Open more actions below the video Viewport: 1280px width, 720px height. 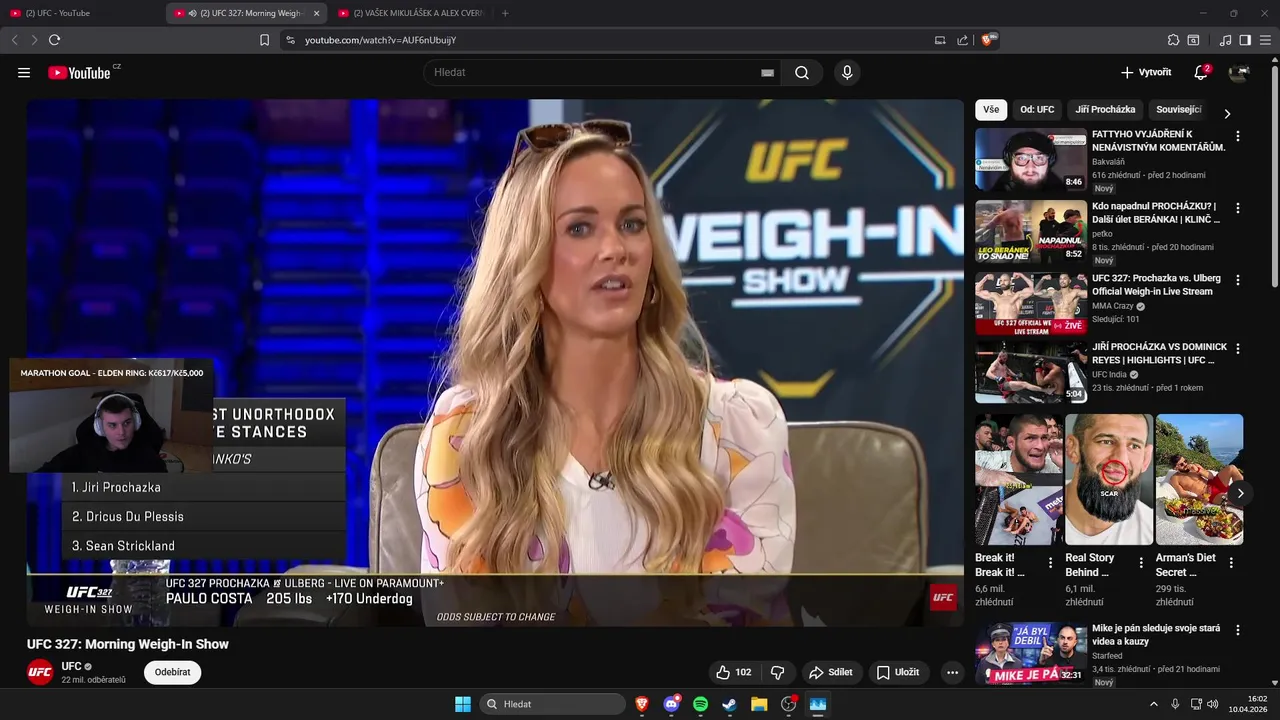[952, 673]
